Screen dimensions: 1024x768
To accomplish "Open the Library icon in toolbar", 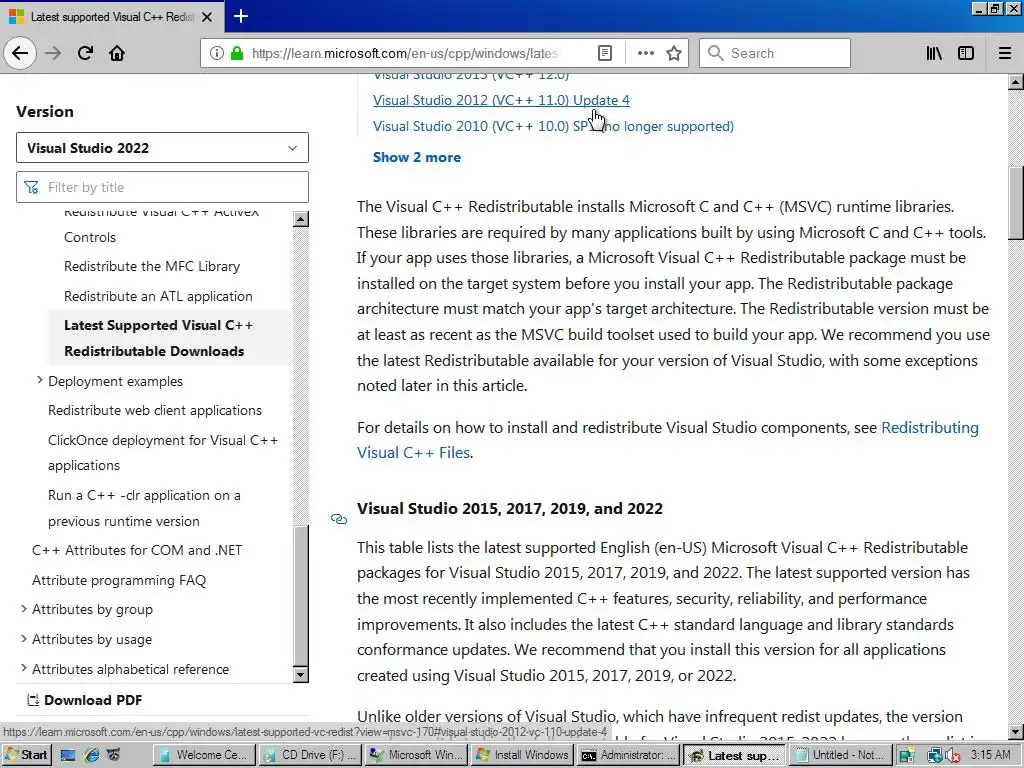I will coord(934,53).
